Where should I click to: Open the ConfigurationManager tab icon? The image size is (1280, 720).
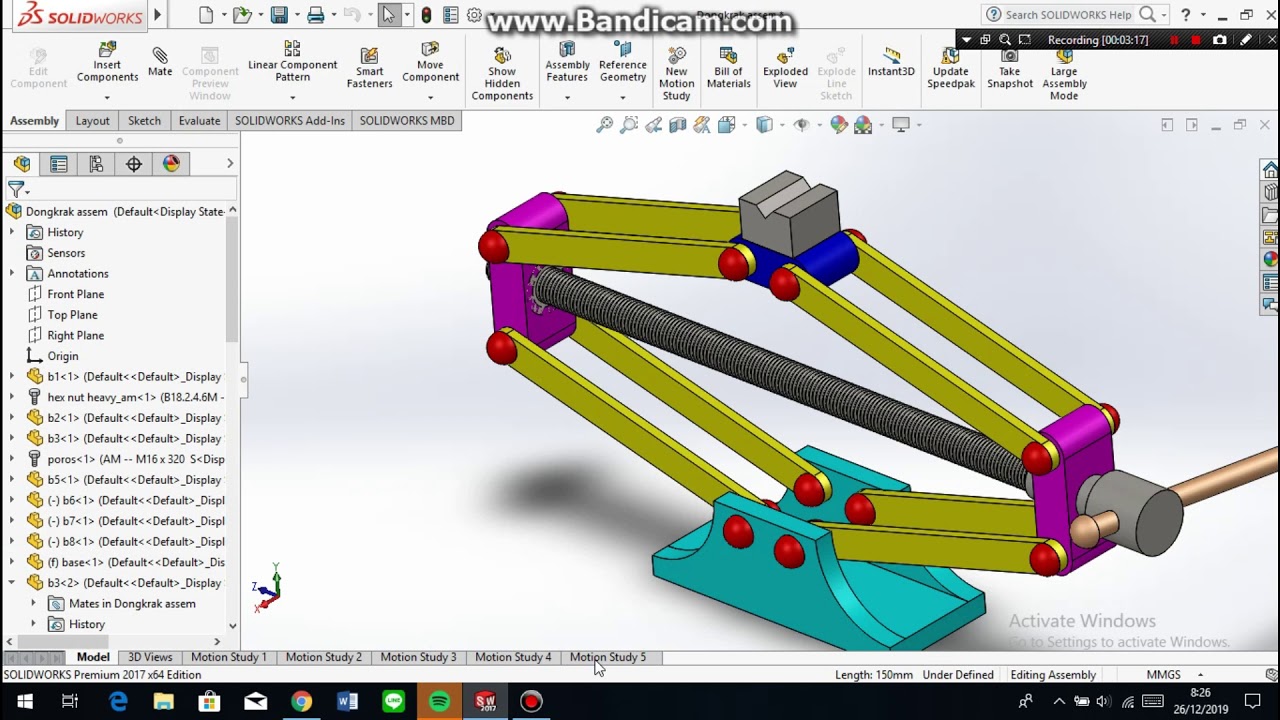96,164
